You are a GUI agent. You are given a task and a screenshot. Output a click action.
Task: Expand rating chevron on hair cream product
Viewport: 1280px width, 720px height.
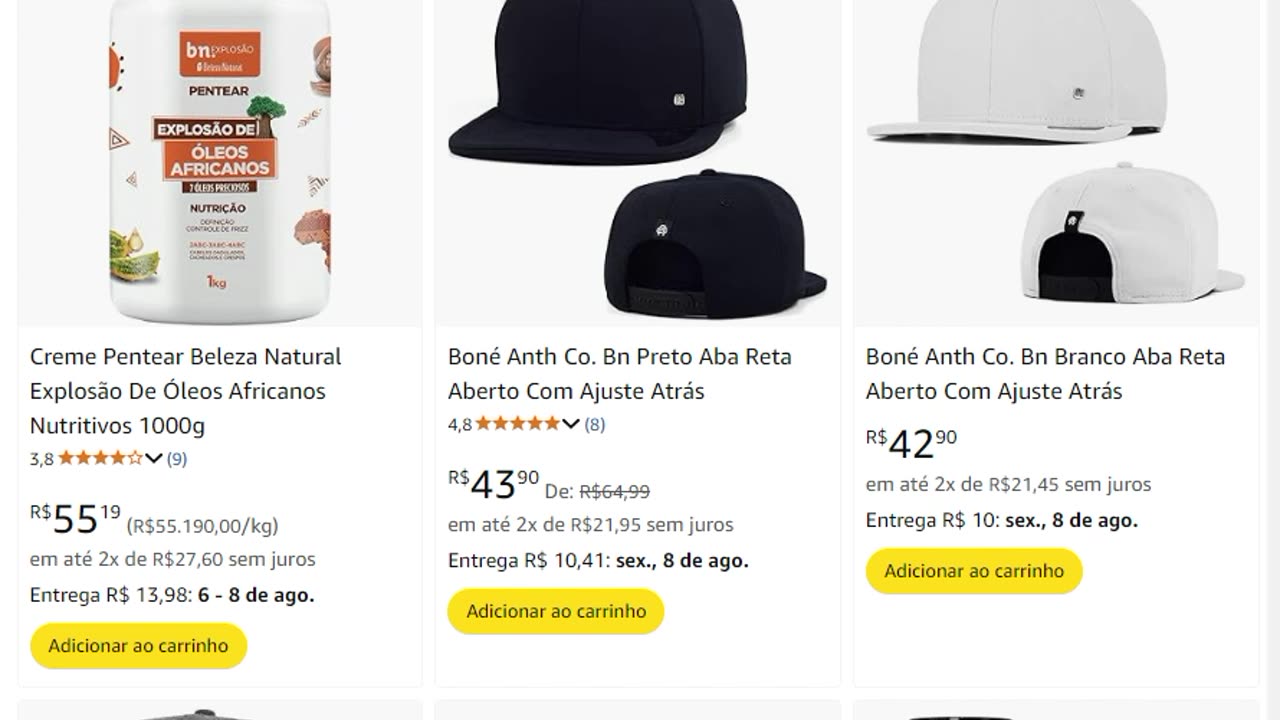[154, 459]
